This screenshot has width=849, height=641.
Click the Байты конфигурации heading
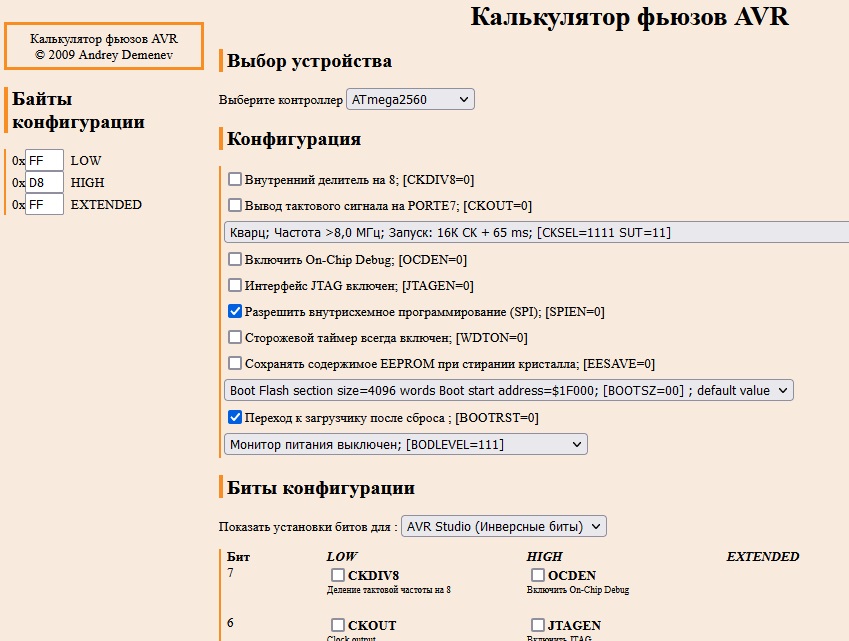click(x=78, y=110)
